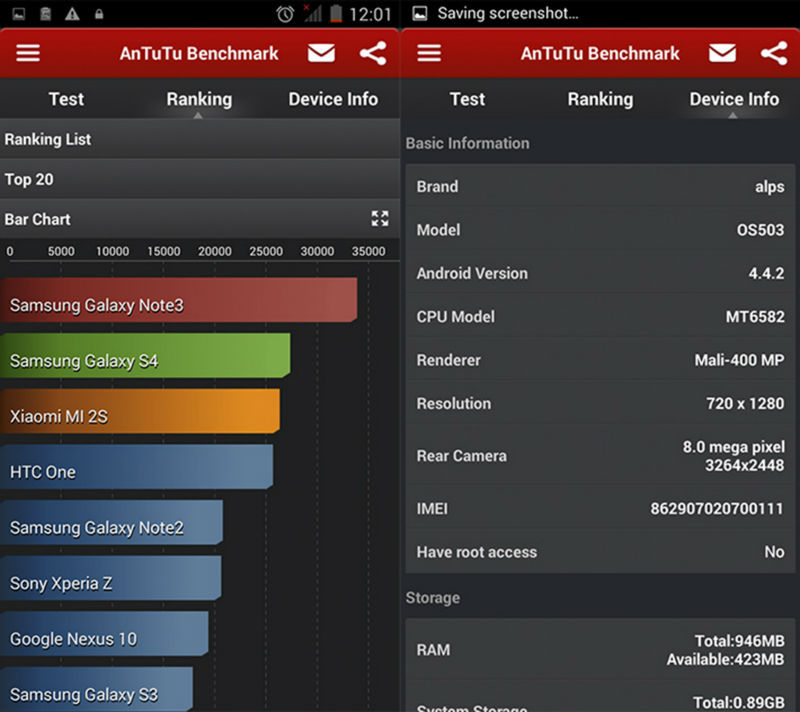Tap the Storage section heading
The image size is (800, 712).
433,597
